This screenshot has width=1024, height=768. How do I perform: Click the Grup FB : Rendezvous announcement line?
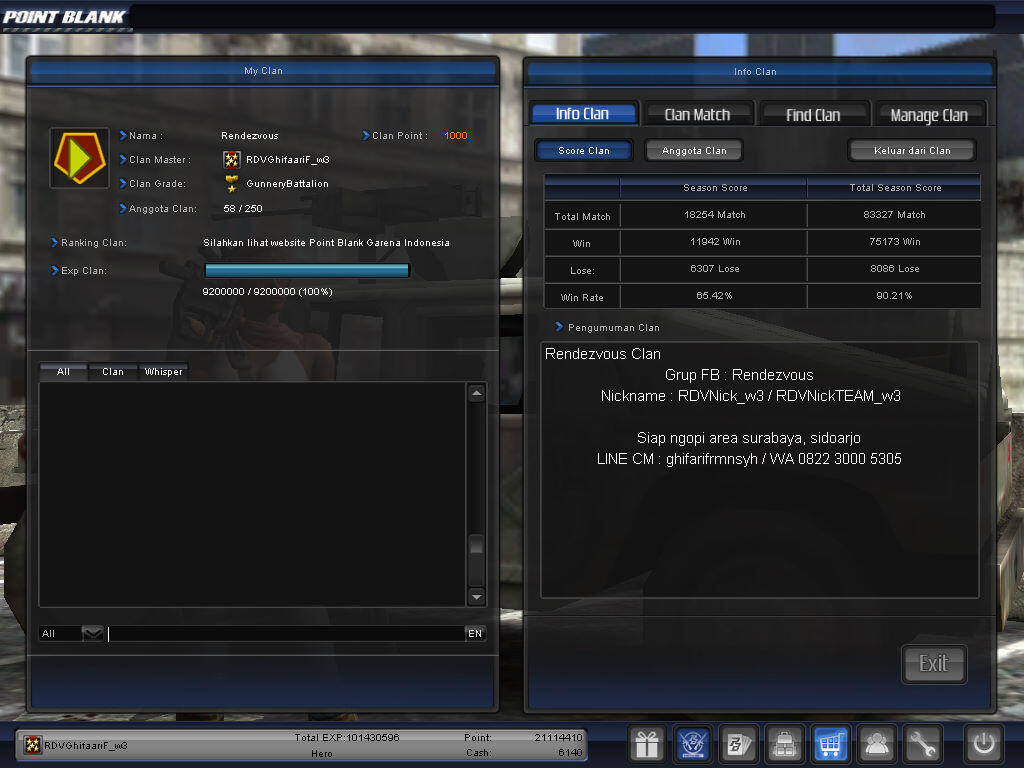coord(739,375)
